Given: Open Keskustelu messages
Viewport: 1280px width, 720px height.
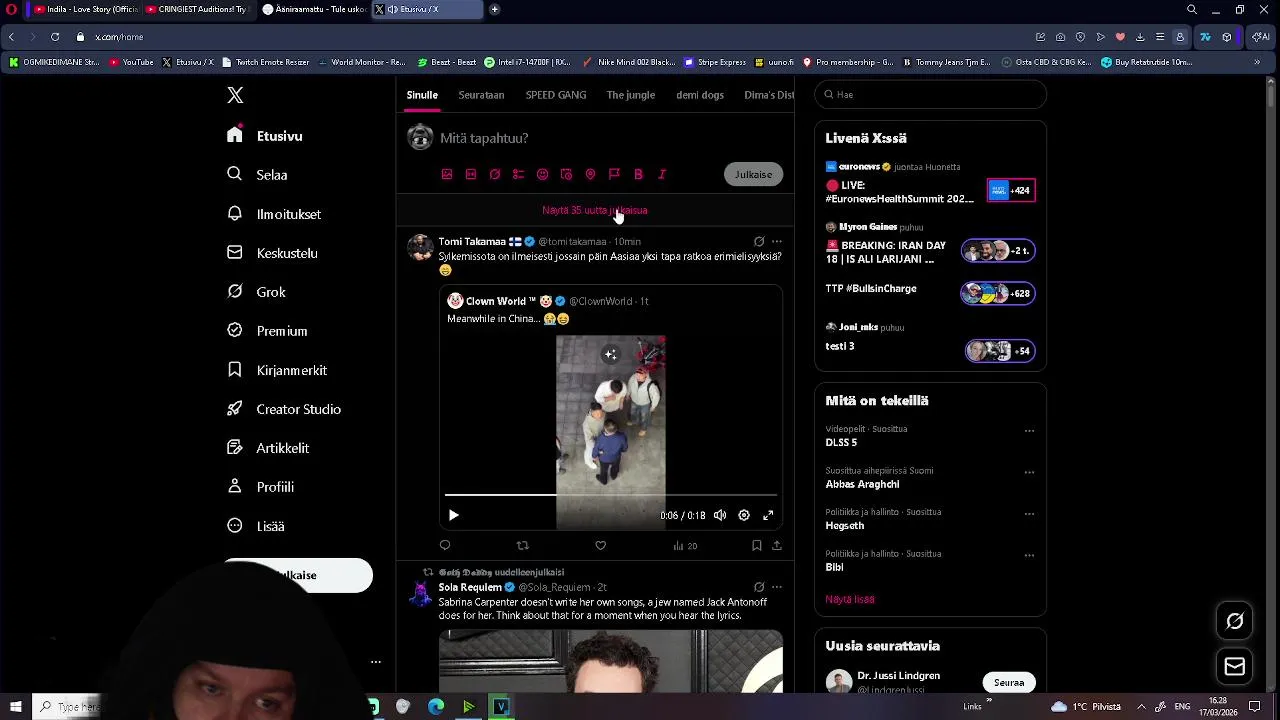Looking at the screenshot, I should (x=272, y=253).
